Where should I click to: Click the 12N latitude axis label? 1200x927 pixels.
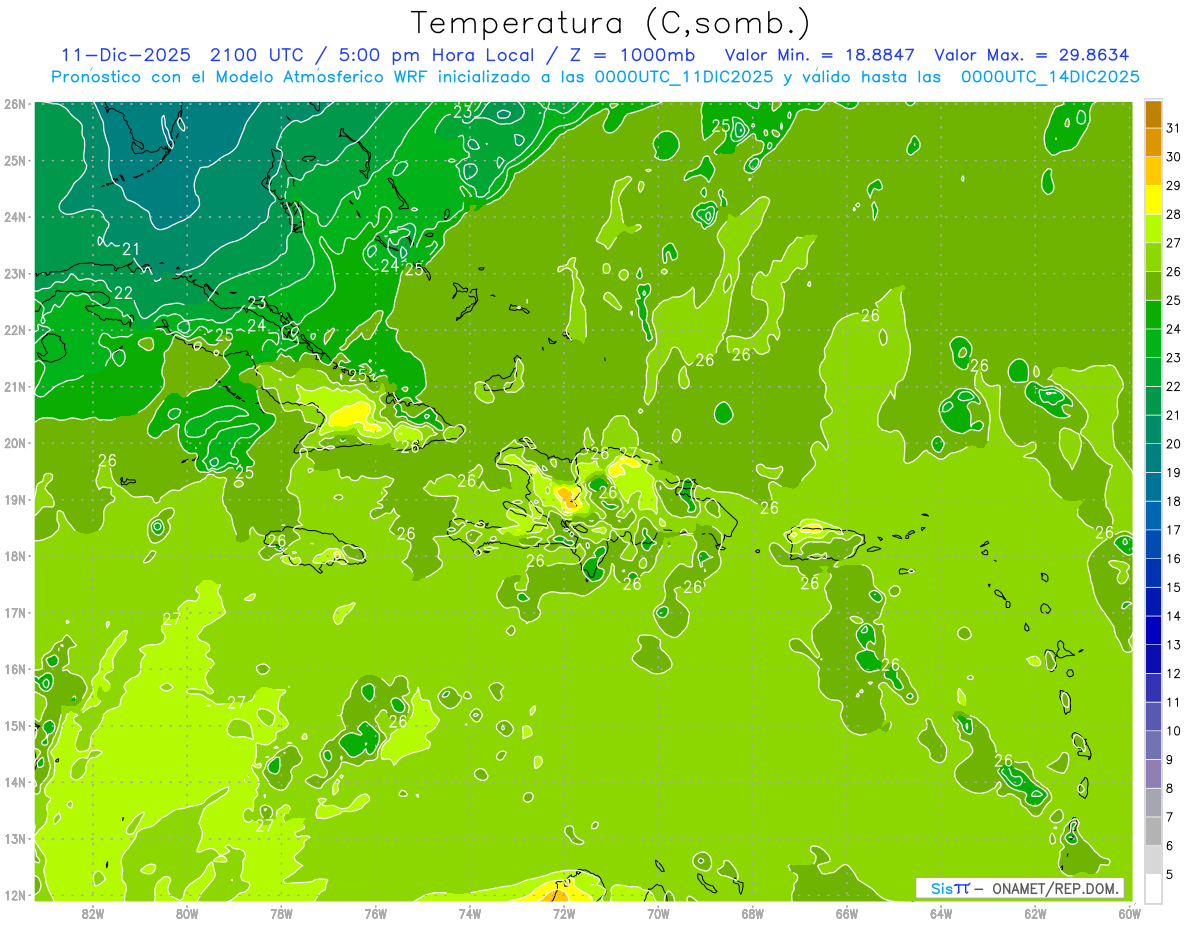click(15, 895)
